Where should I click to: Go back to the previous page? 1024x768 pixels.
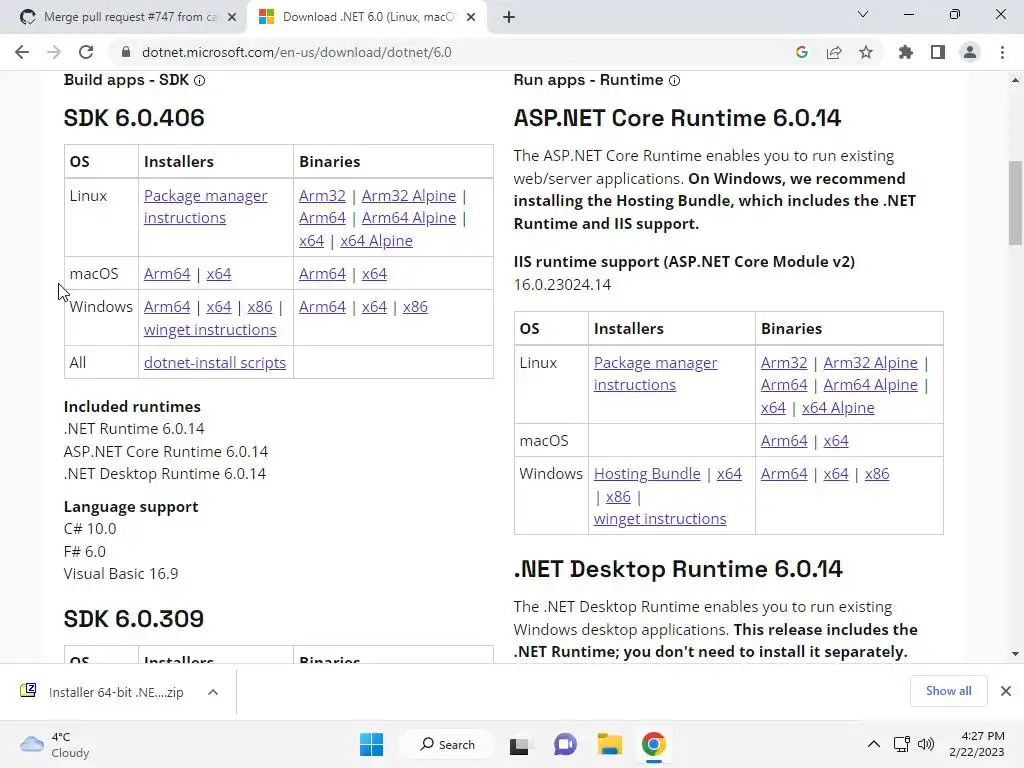coord(22,52)
